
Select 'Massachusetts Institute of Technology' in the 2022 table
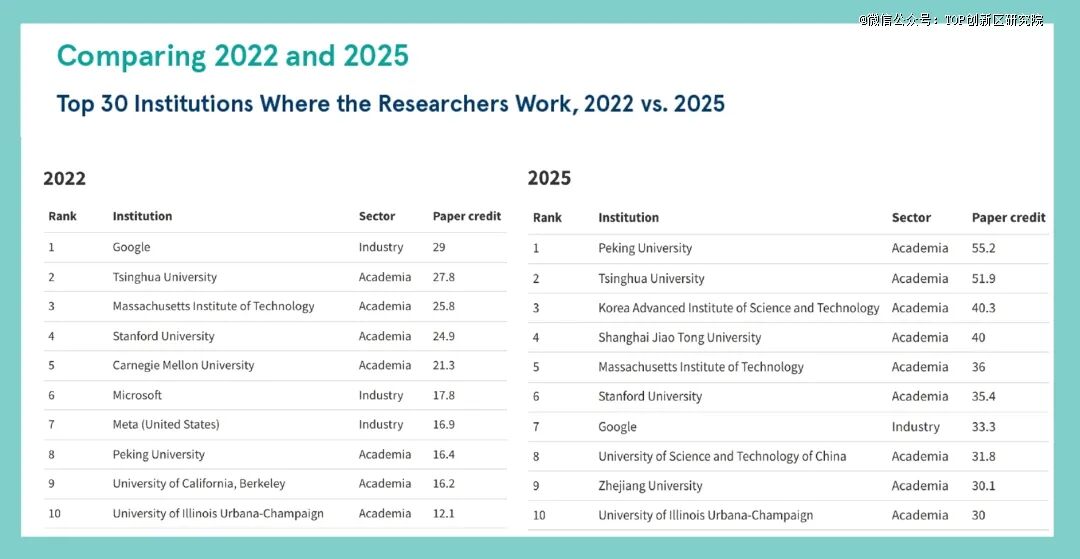point(214,306)
